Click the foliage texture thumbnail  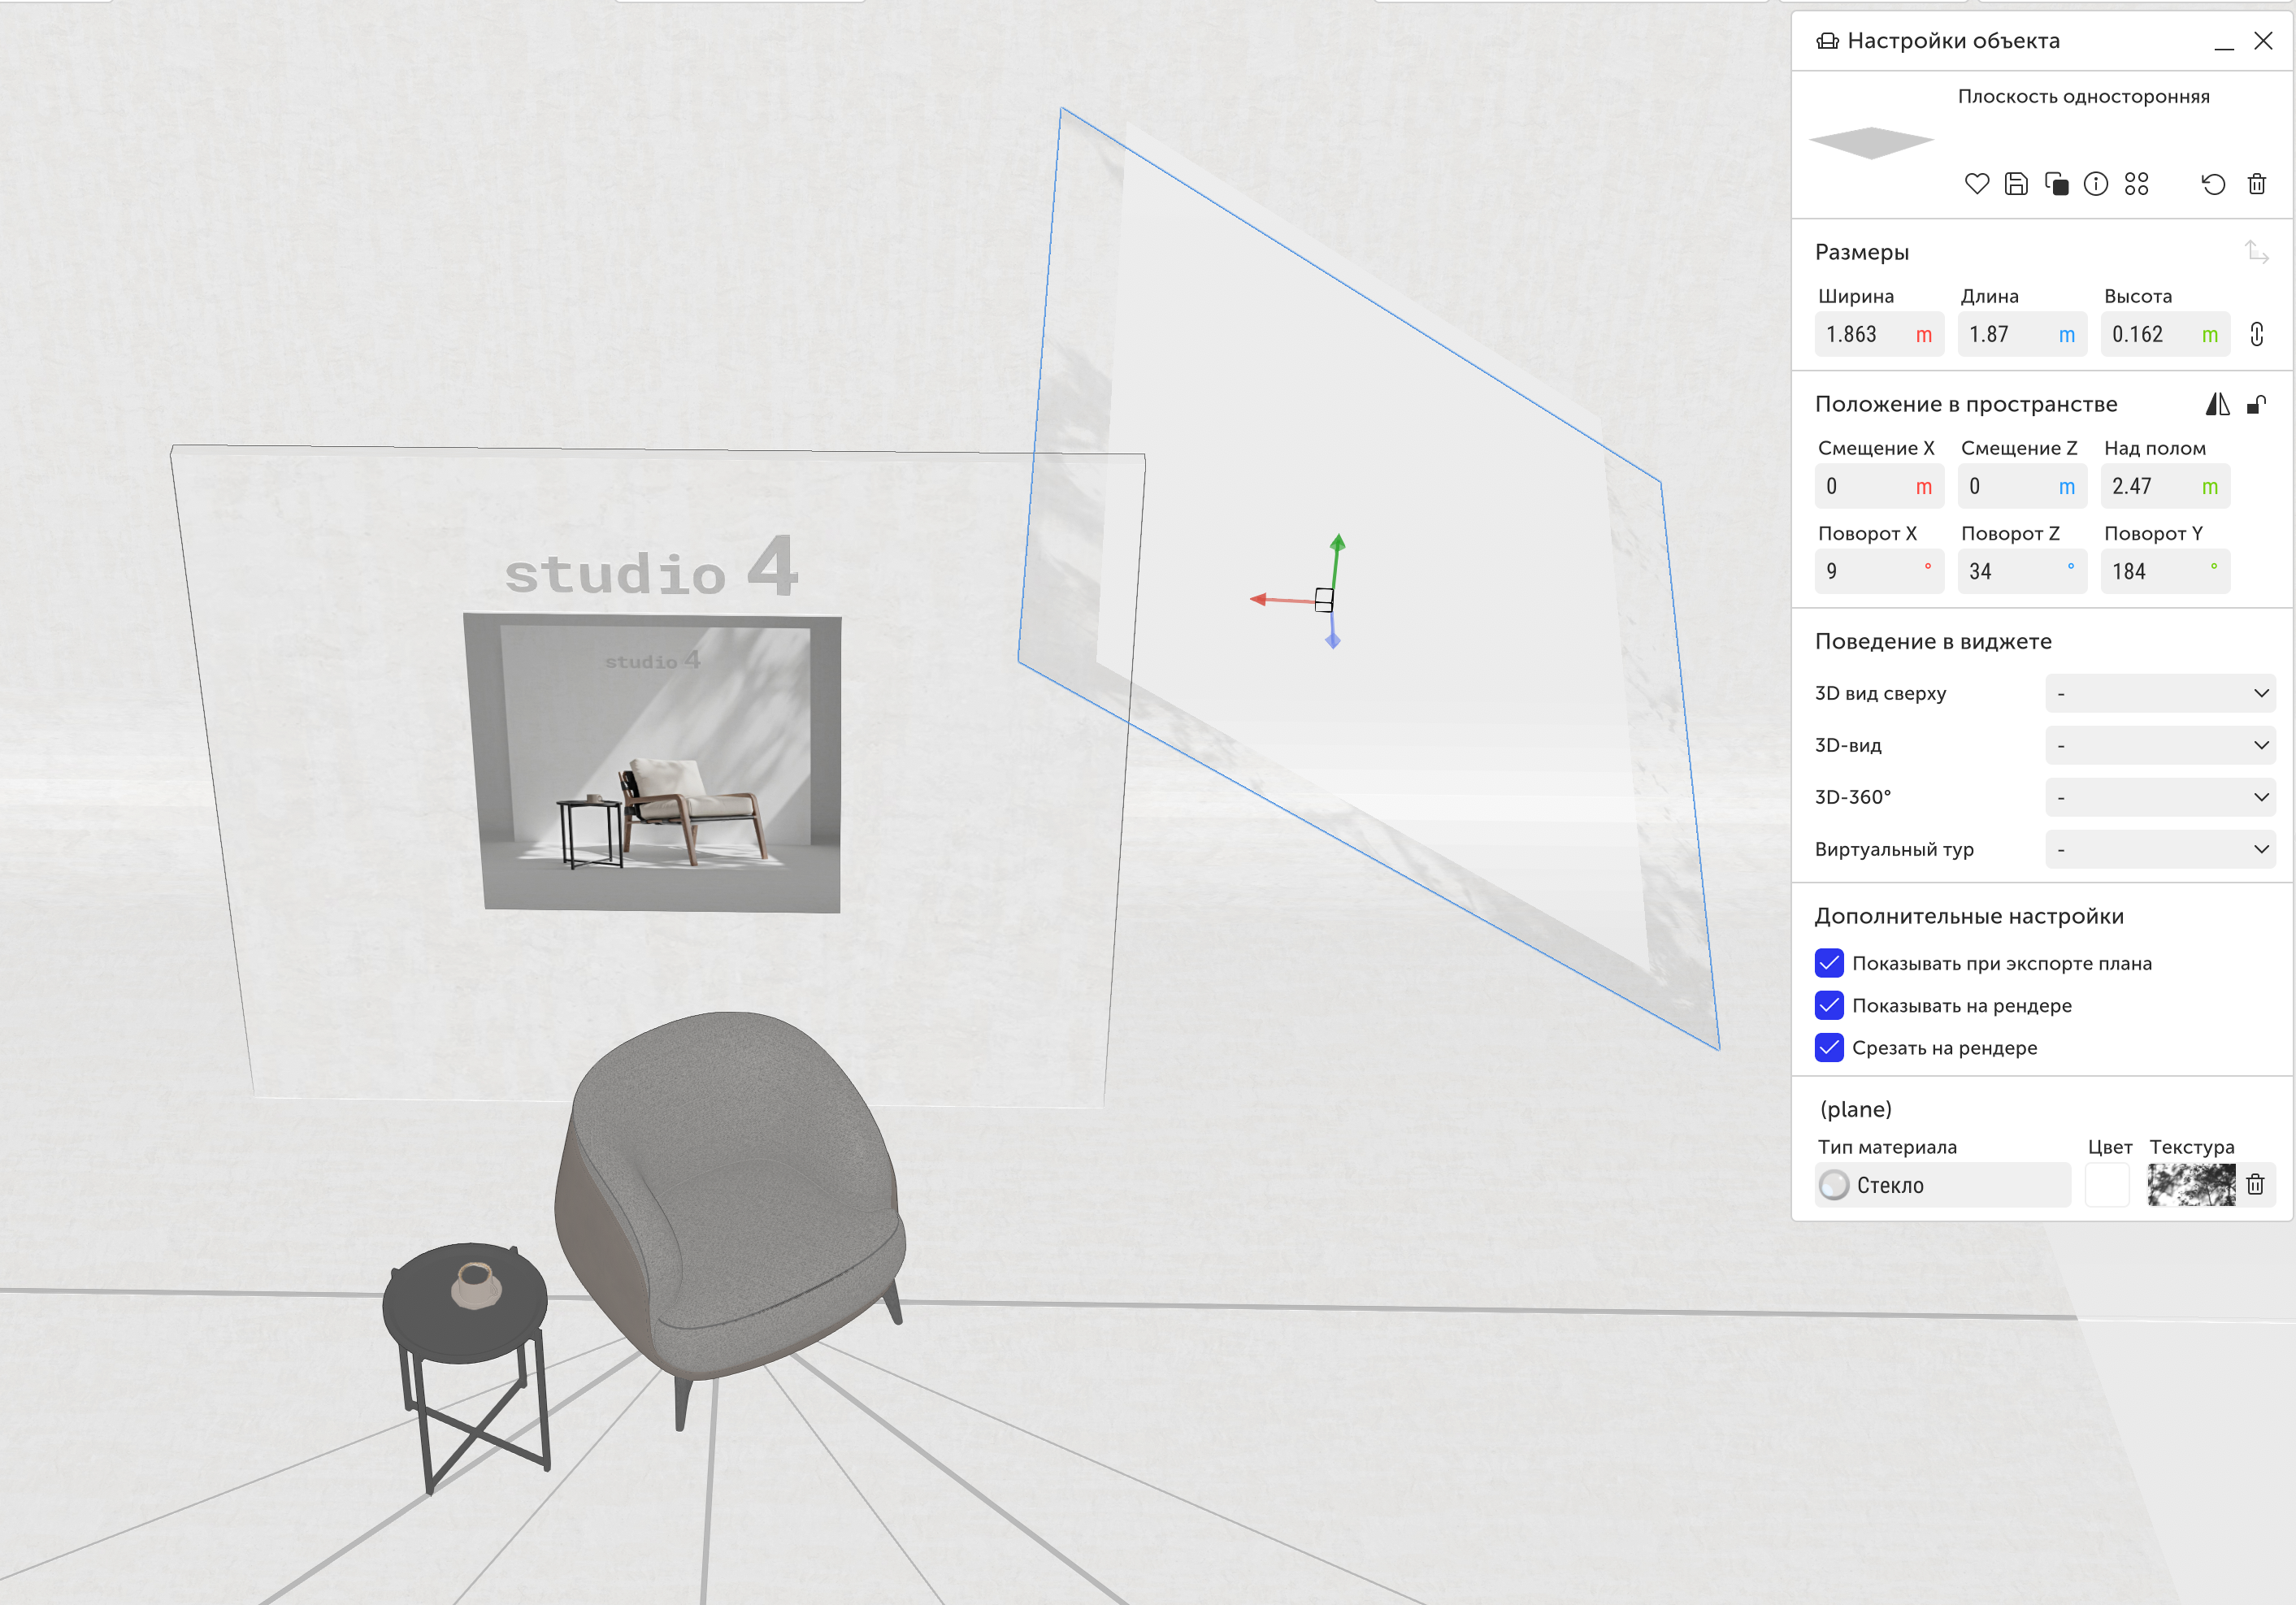pos(2191,1185)
